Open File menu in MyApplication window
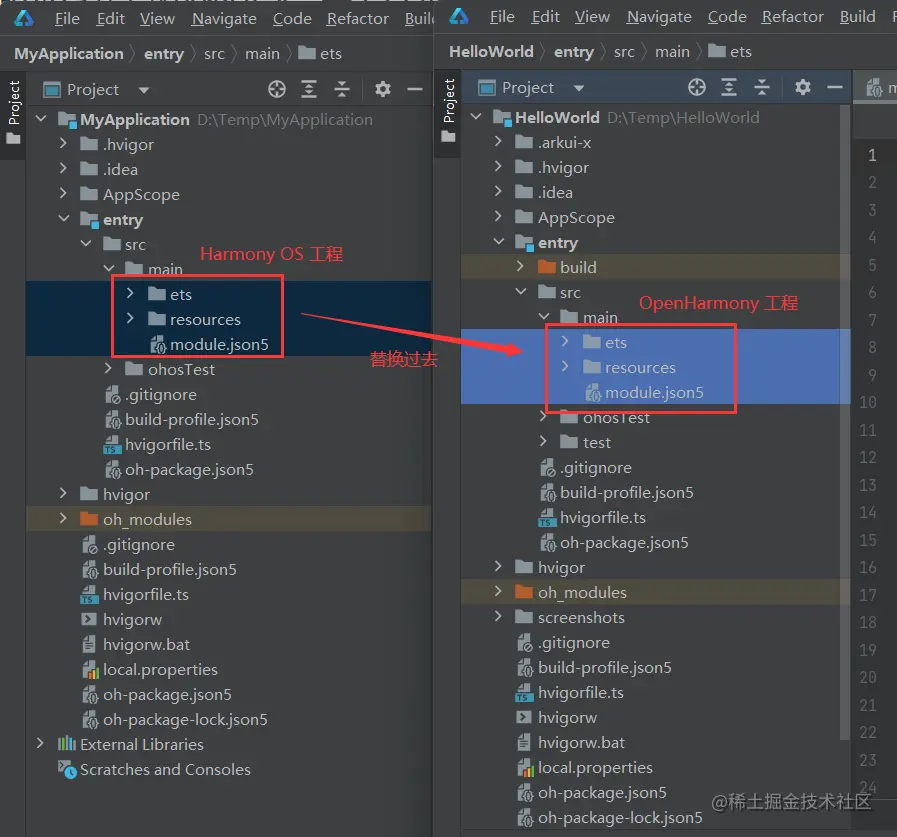The image size is (897, 837). click(67, 19)
